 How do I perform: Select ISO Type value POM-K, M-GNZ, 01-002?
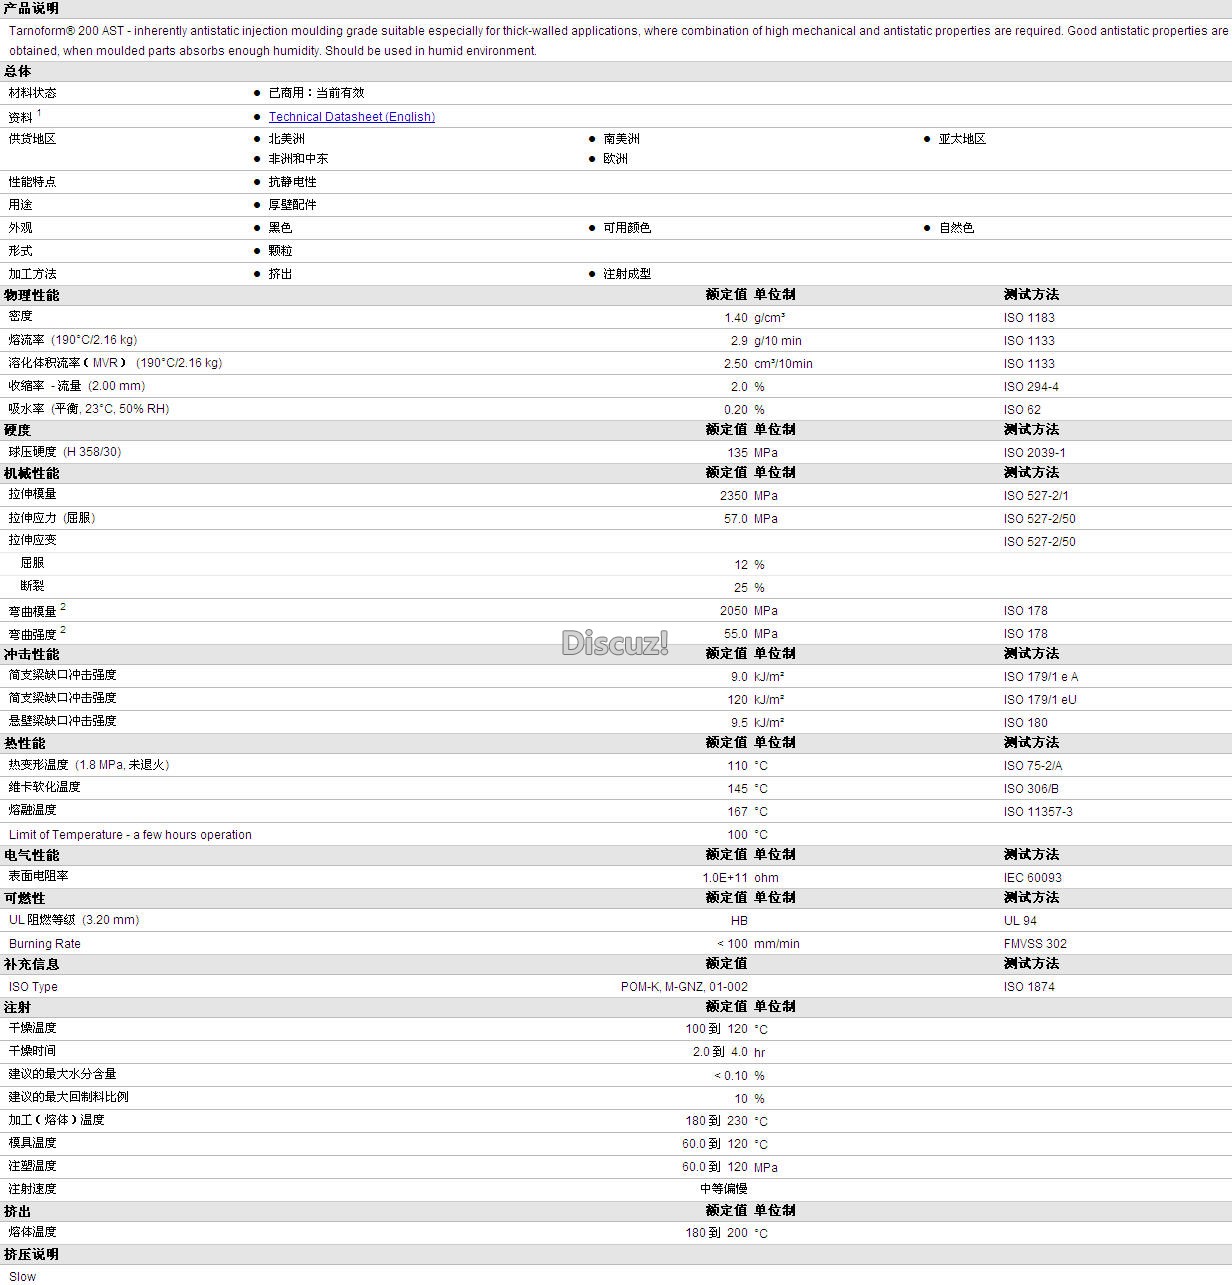click(x=684, y=987)
